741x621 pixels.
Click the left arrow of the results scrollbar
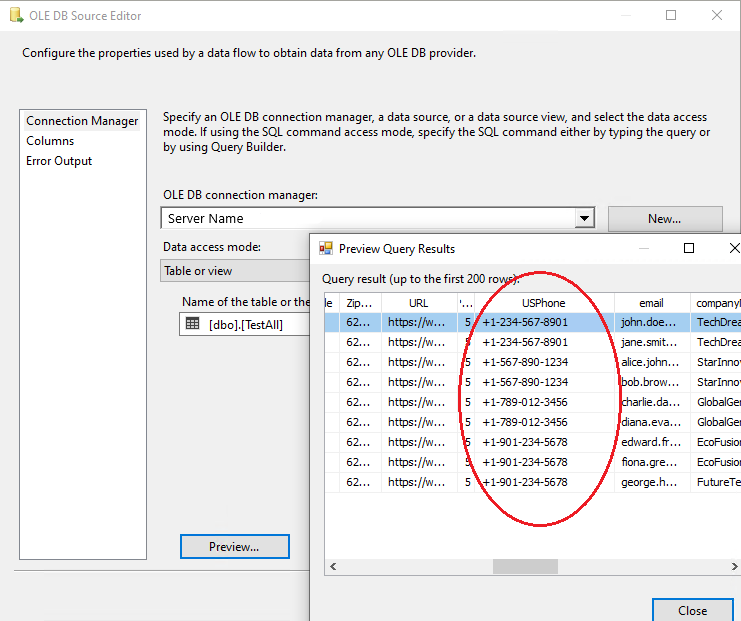(x=333, y=567)
